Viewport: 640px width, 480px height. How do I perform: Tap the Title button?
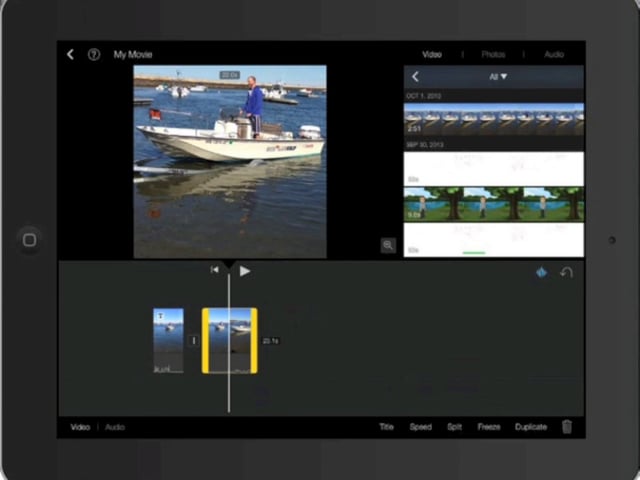tap(386, 427)
